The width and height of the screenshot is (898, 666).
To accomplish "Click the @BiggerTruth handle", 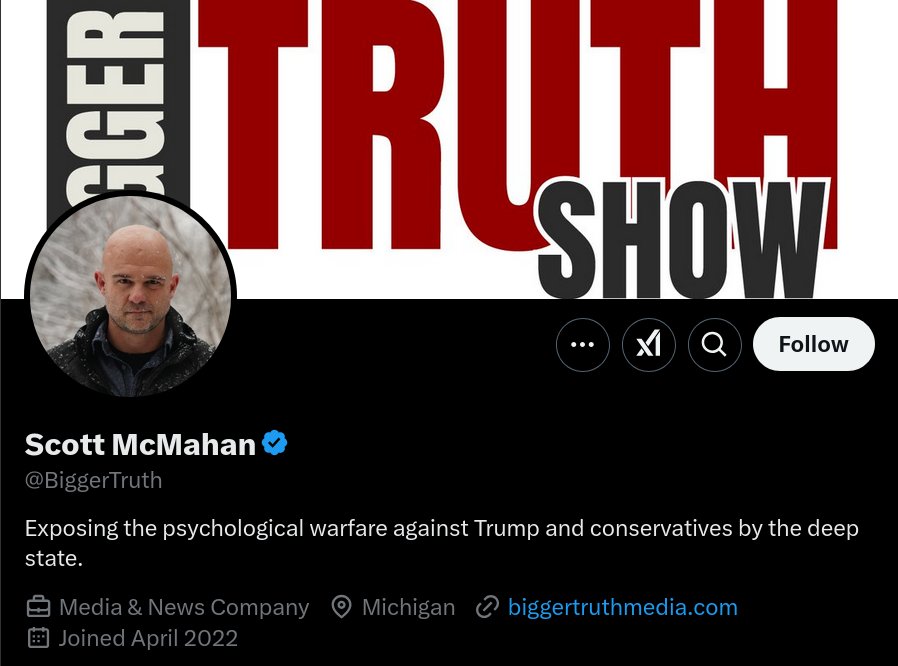I will click(93, 480).
